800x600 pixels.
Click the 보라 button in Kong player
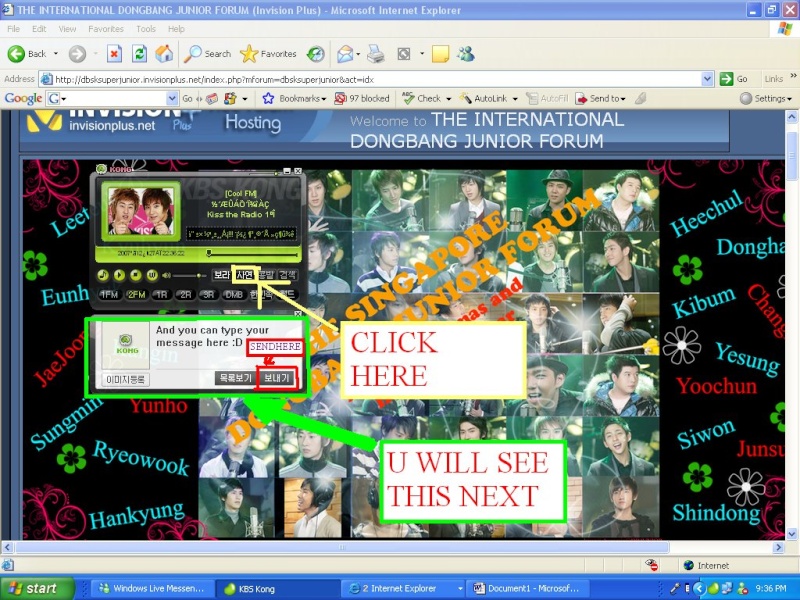click(222, 275)
